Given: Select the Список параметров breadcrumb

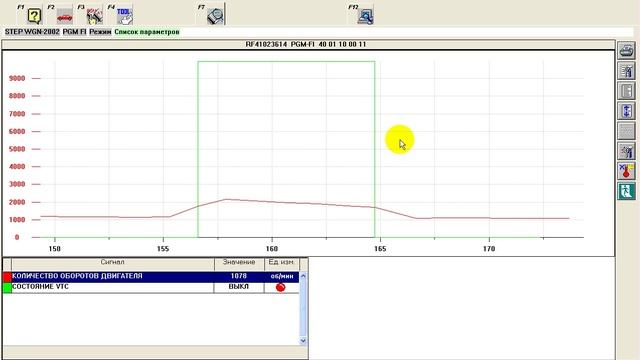Looking at the screenshot, I should click(x=147, y=32).
